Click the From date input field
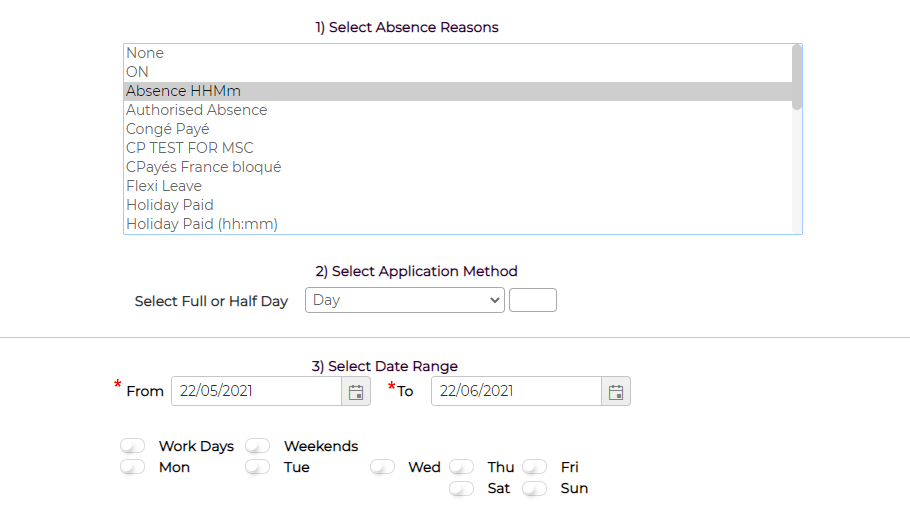 [257, 392]
